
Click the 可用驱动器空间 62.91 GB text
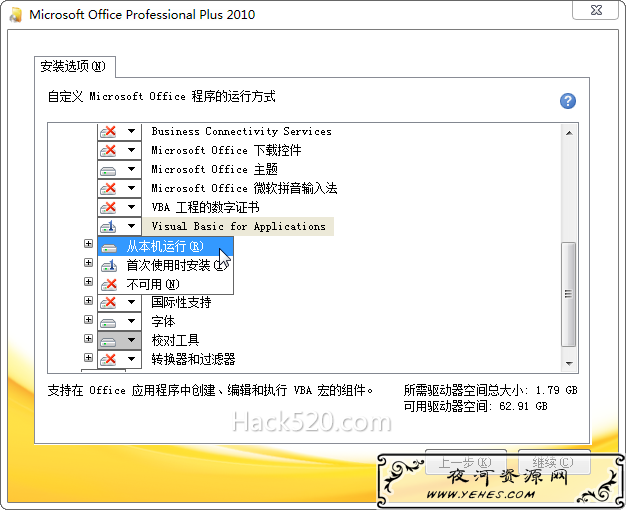(475, 406)
